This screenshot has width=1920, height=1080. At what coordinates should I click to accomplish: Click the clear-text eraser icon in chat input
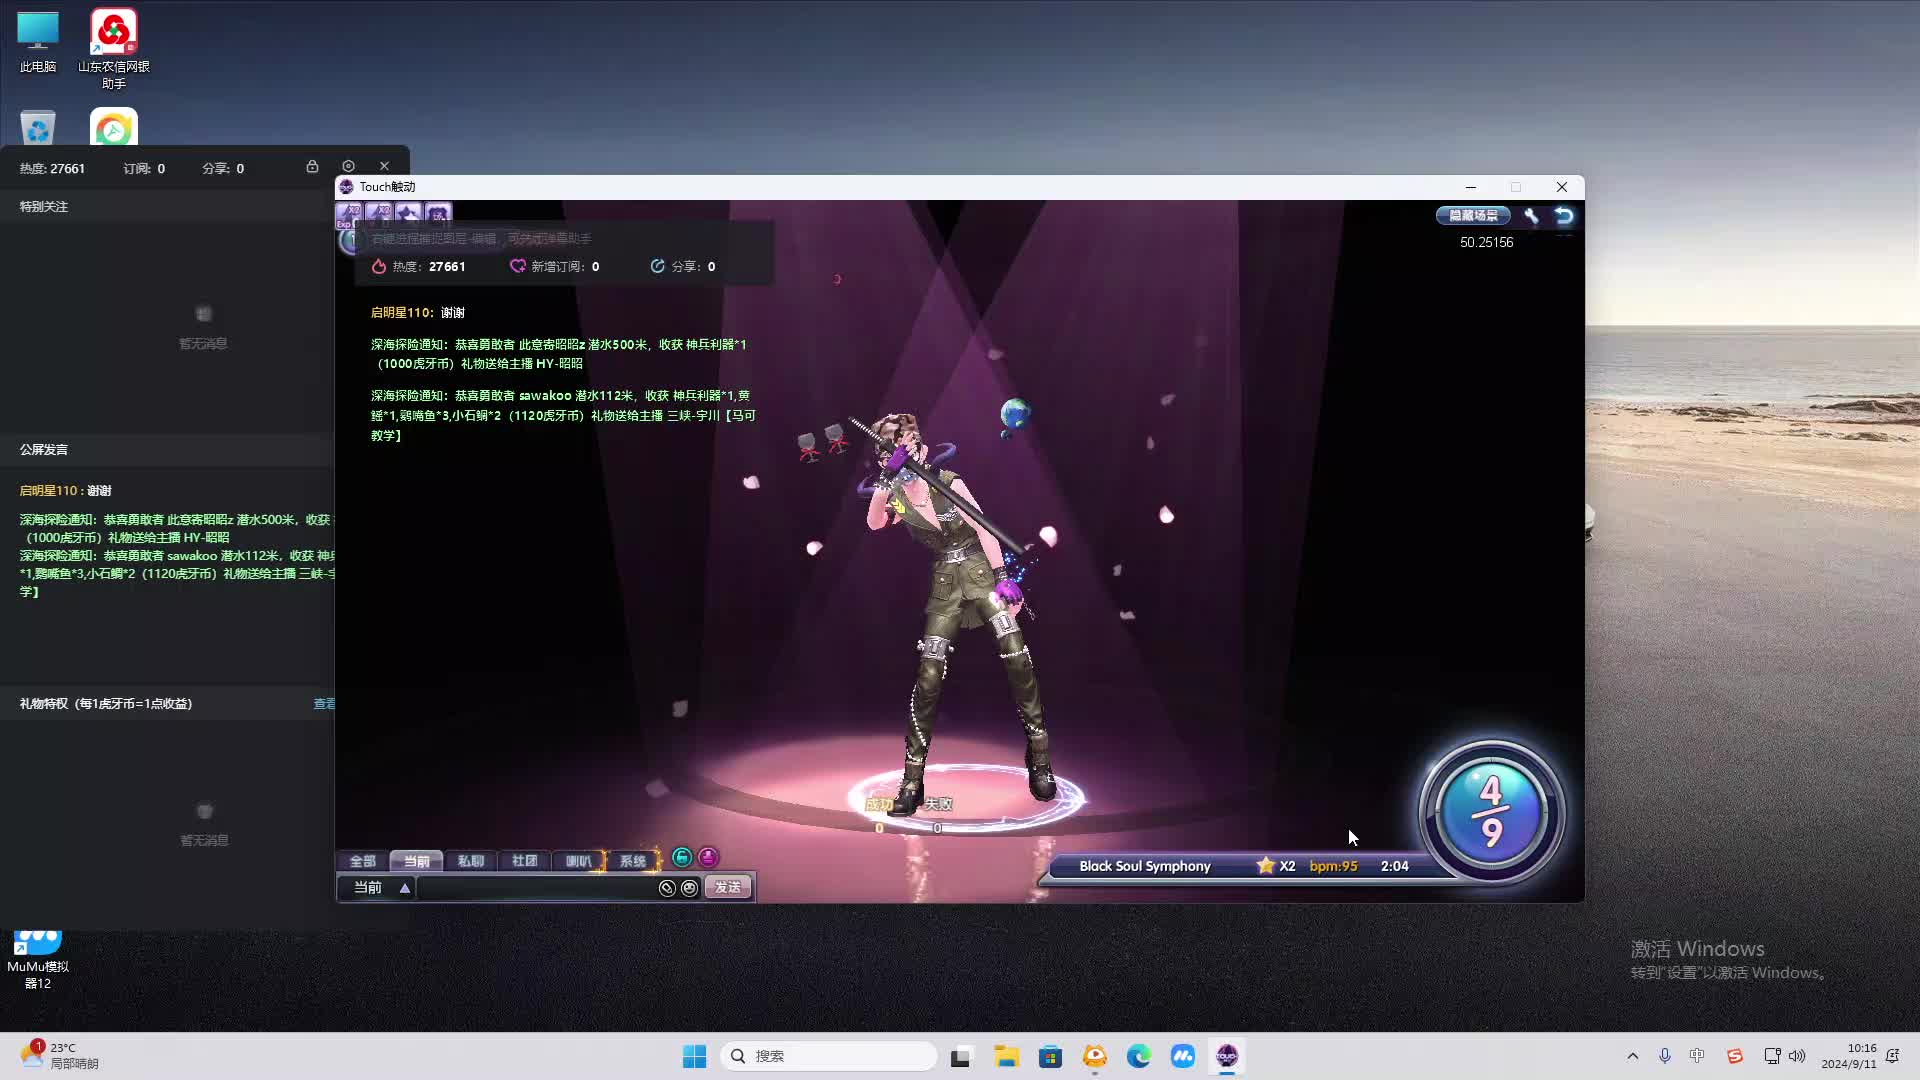coord(667,888)
